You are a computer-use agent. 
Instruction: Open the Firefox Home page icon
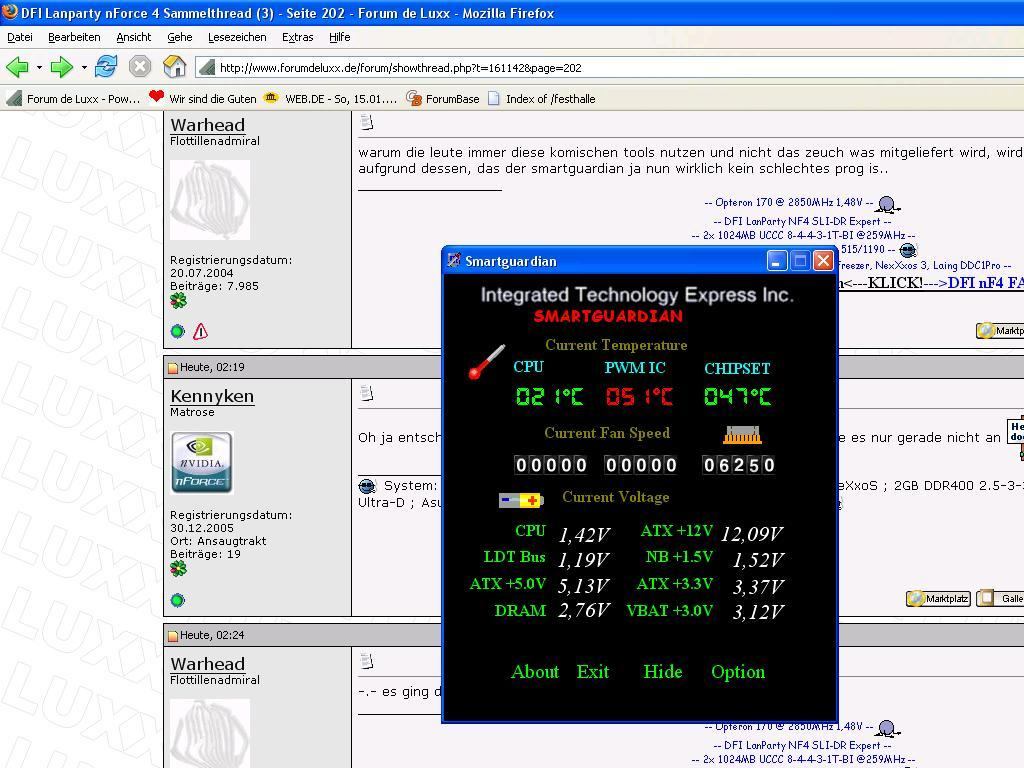click(x=174, y=67)
